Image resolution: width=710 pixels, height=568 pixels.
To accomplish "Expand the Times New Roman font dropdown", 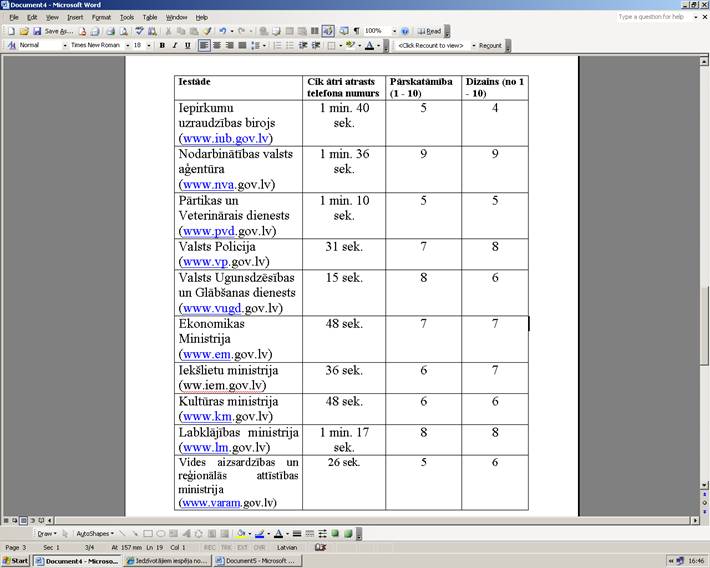I will coord(126,45).
